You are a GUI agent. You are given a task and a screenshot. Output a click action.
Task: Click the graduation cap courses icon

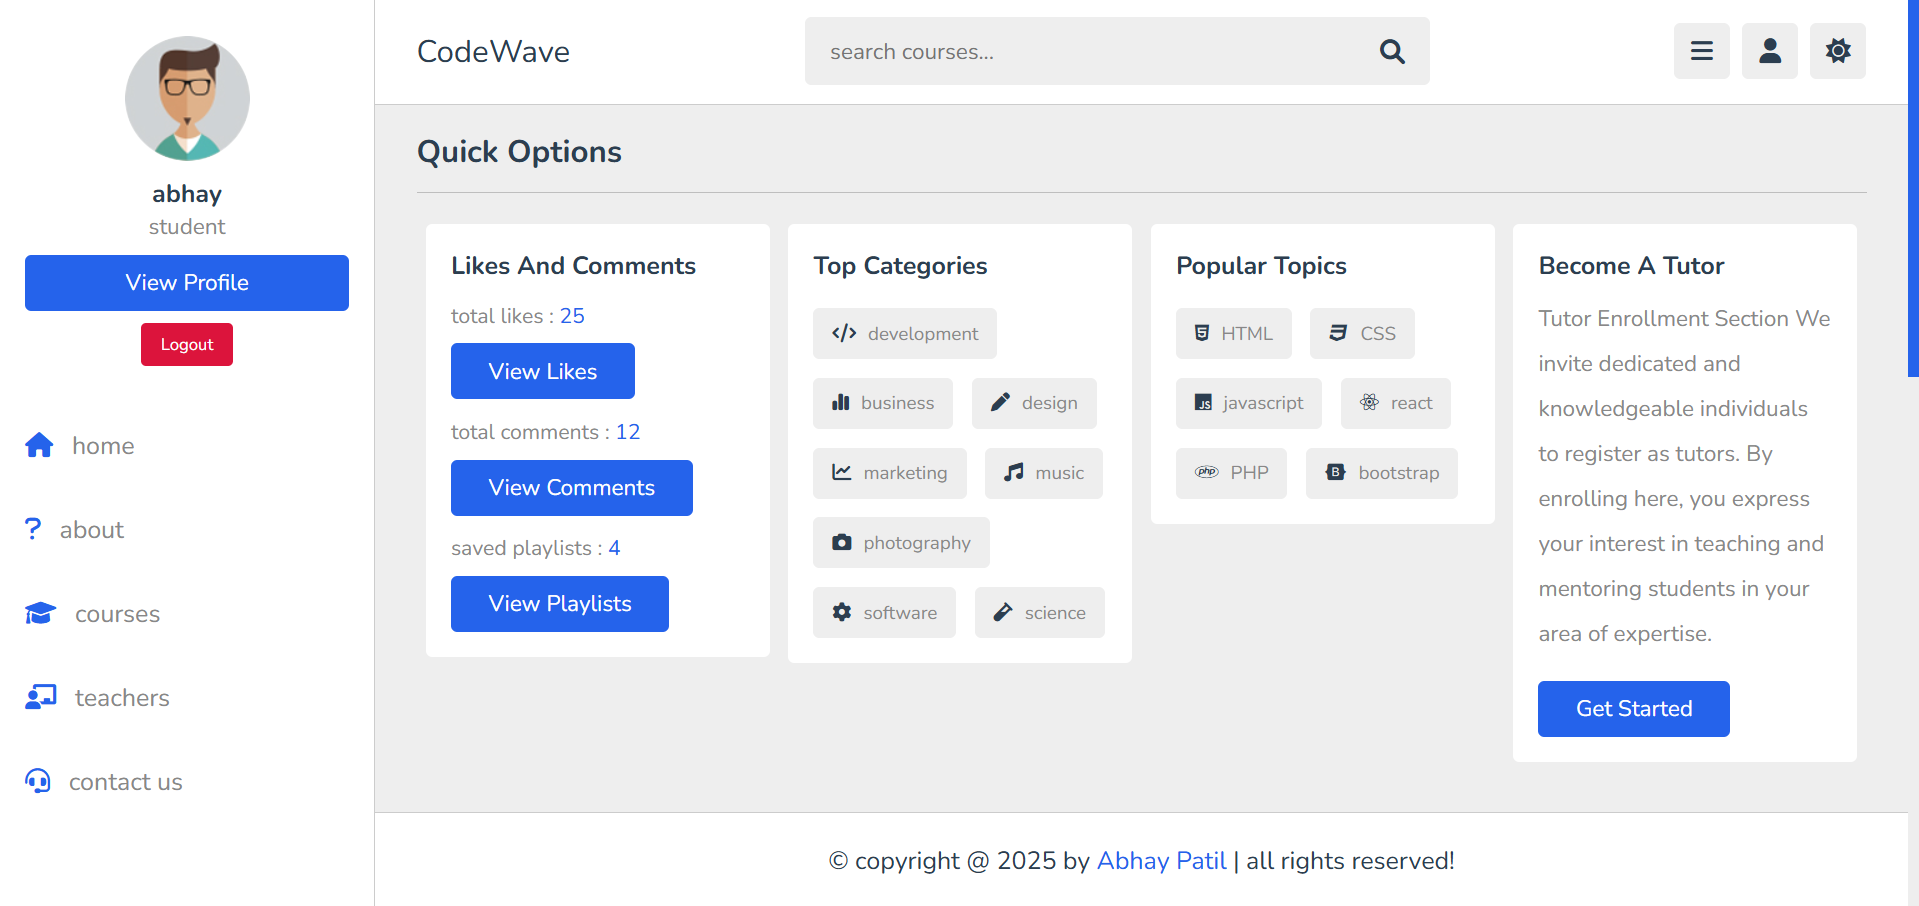point(40,613)
